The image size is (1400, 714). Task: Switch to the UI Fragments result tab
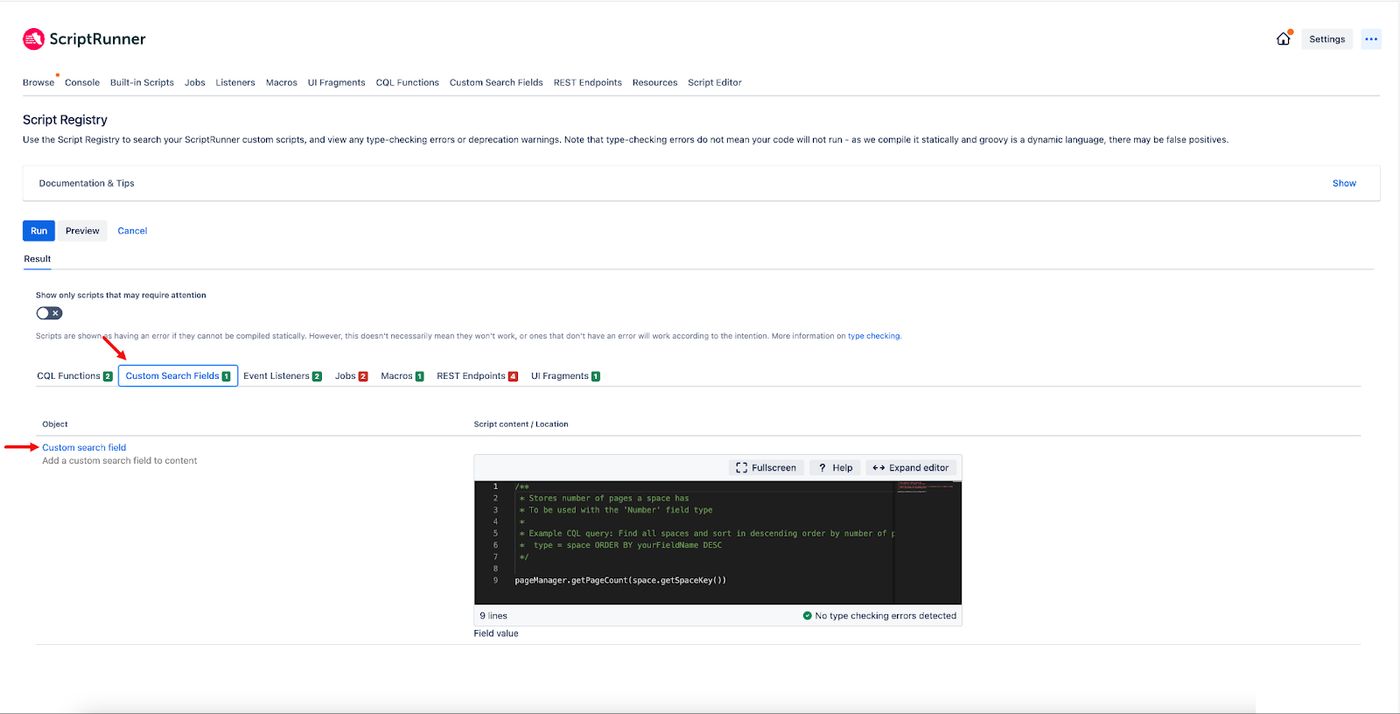tap(565, 376)
